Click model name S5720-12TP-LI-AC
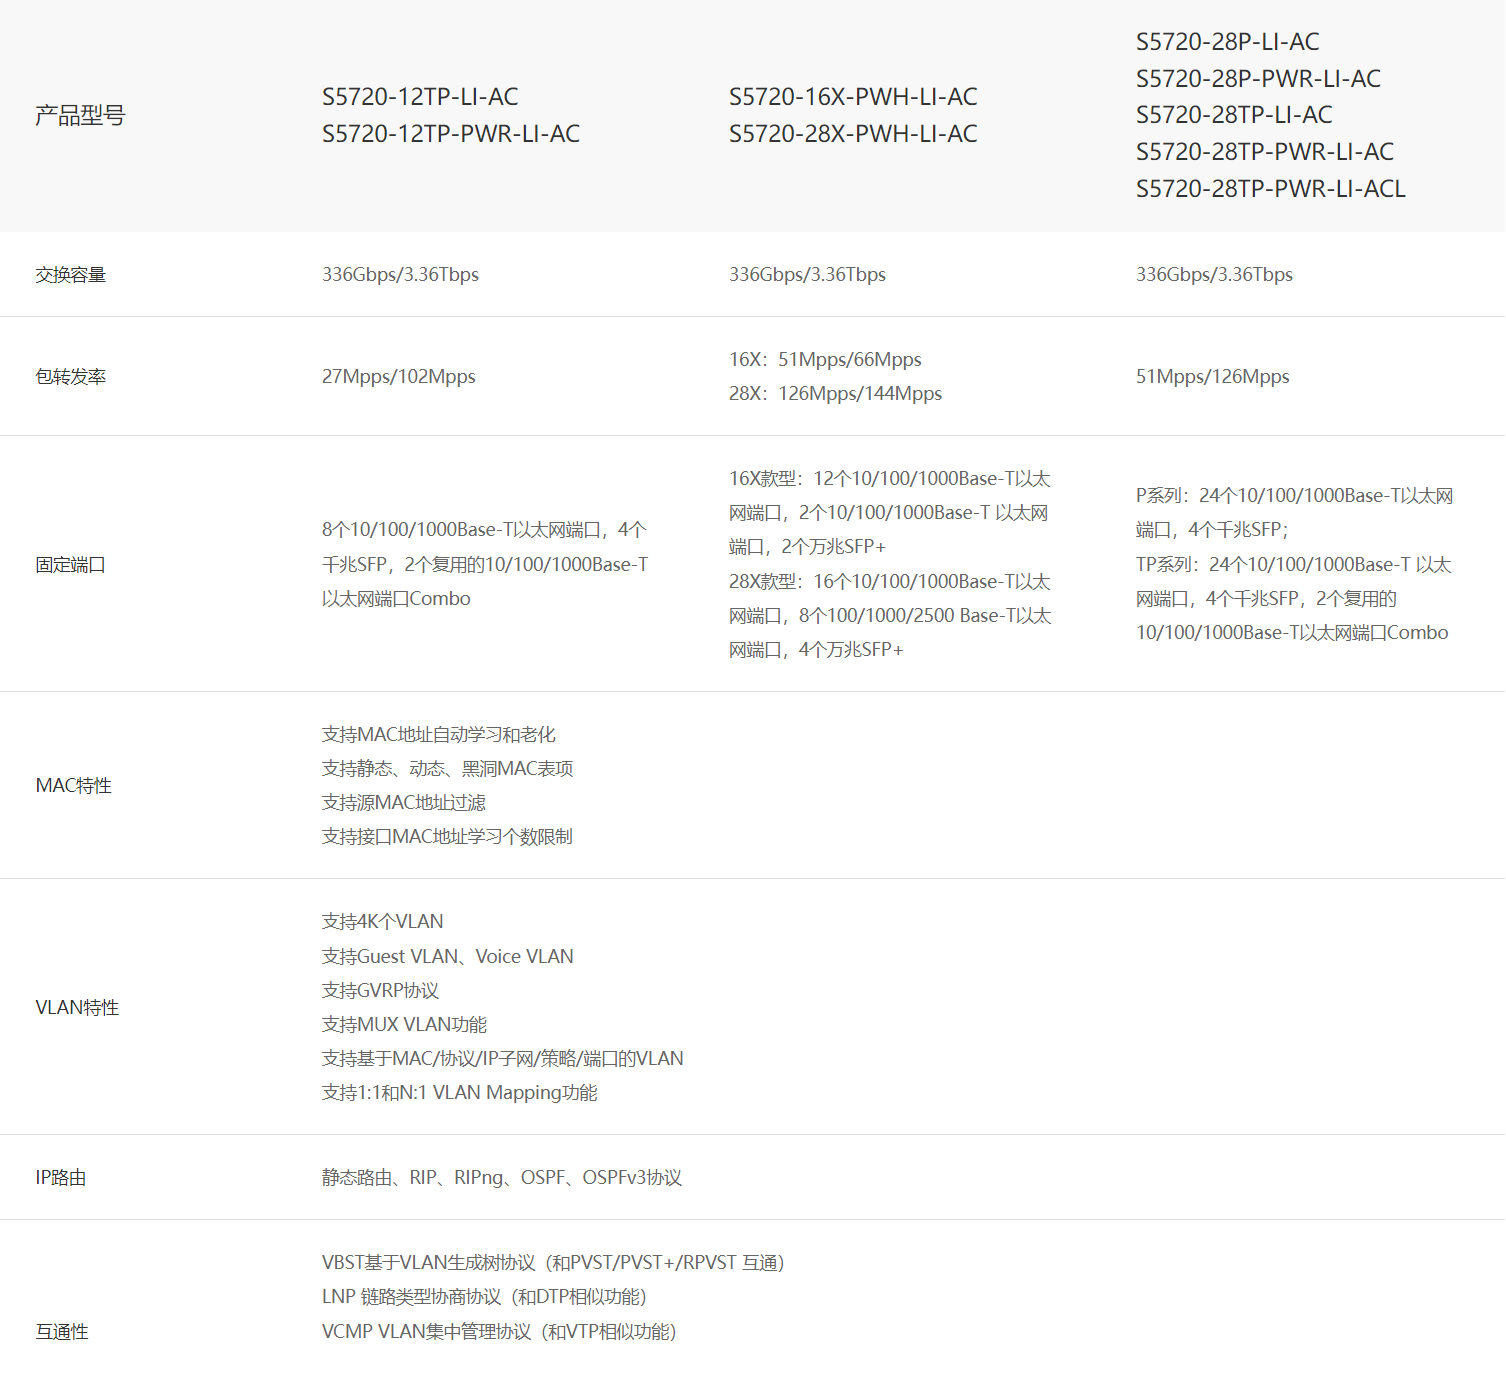 click(x=420, y=97)
